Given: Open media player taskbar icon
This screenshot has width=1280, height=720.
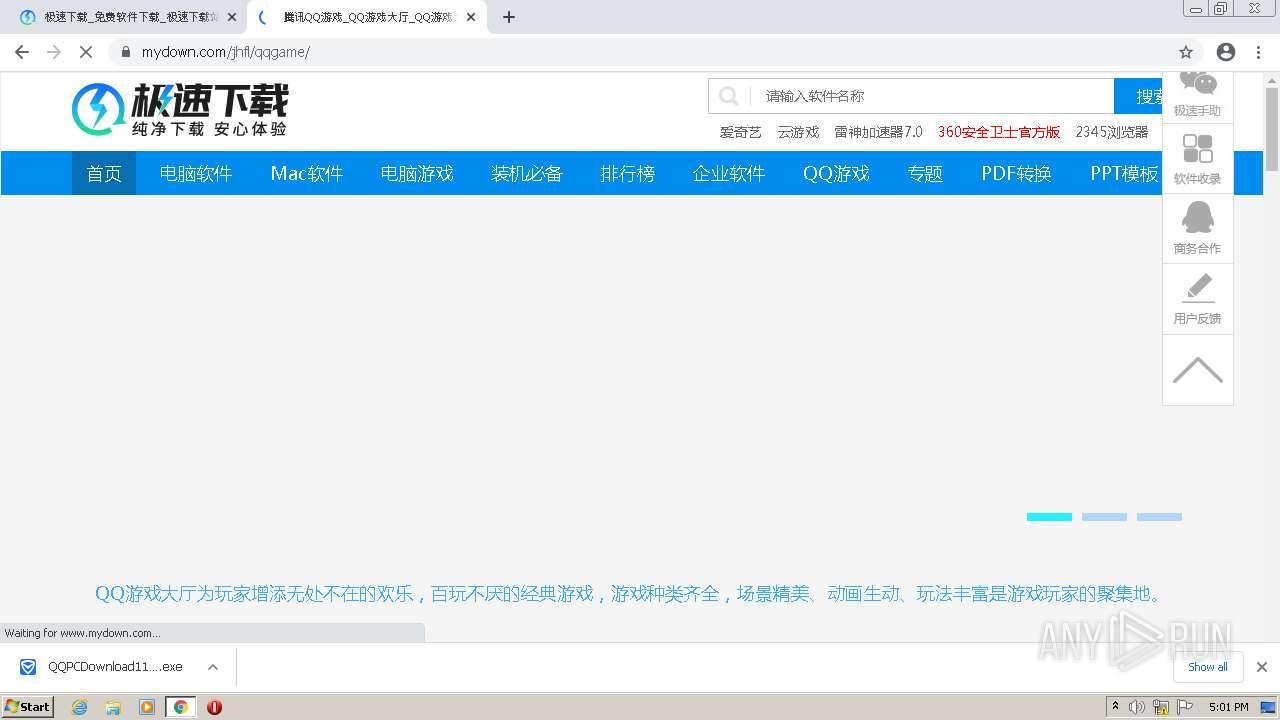Looking at the screenshot, I should tap(147, 707).
